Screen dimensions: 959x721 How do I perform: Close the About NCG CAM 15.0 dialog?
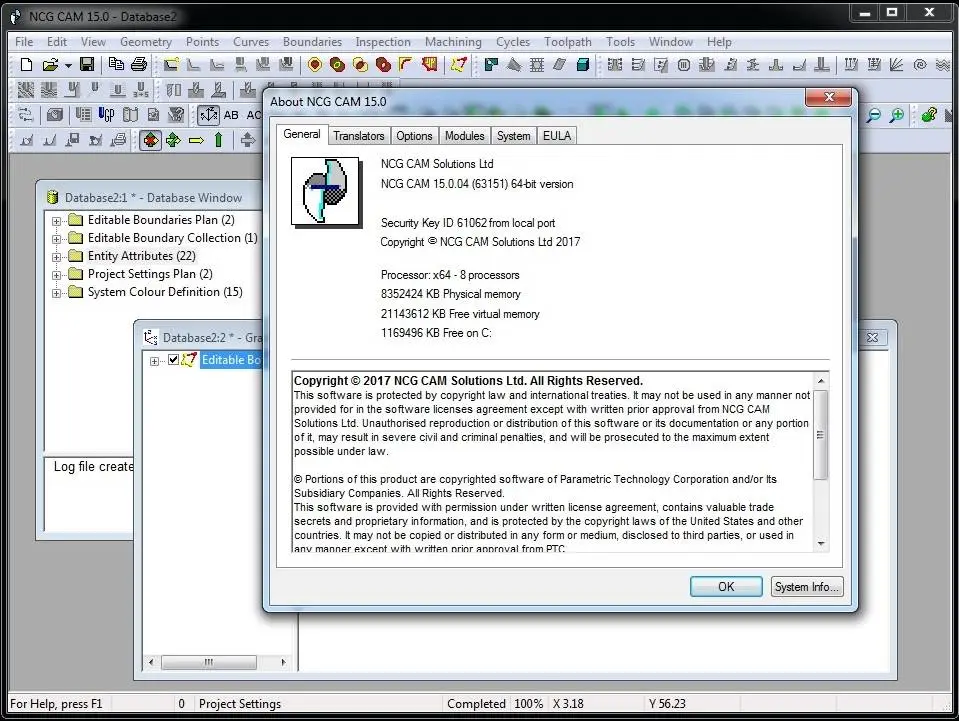[x=828, y=97]
